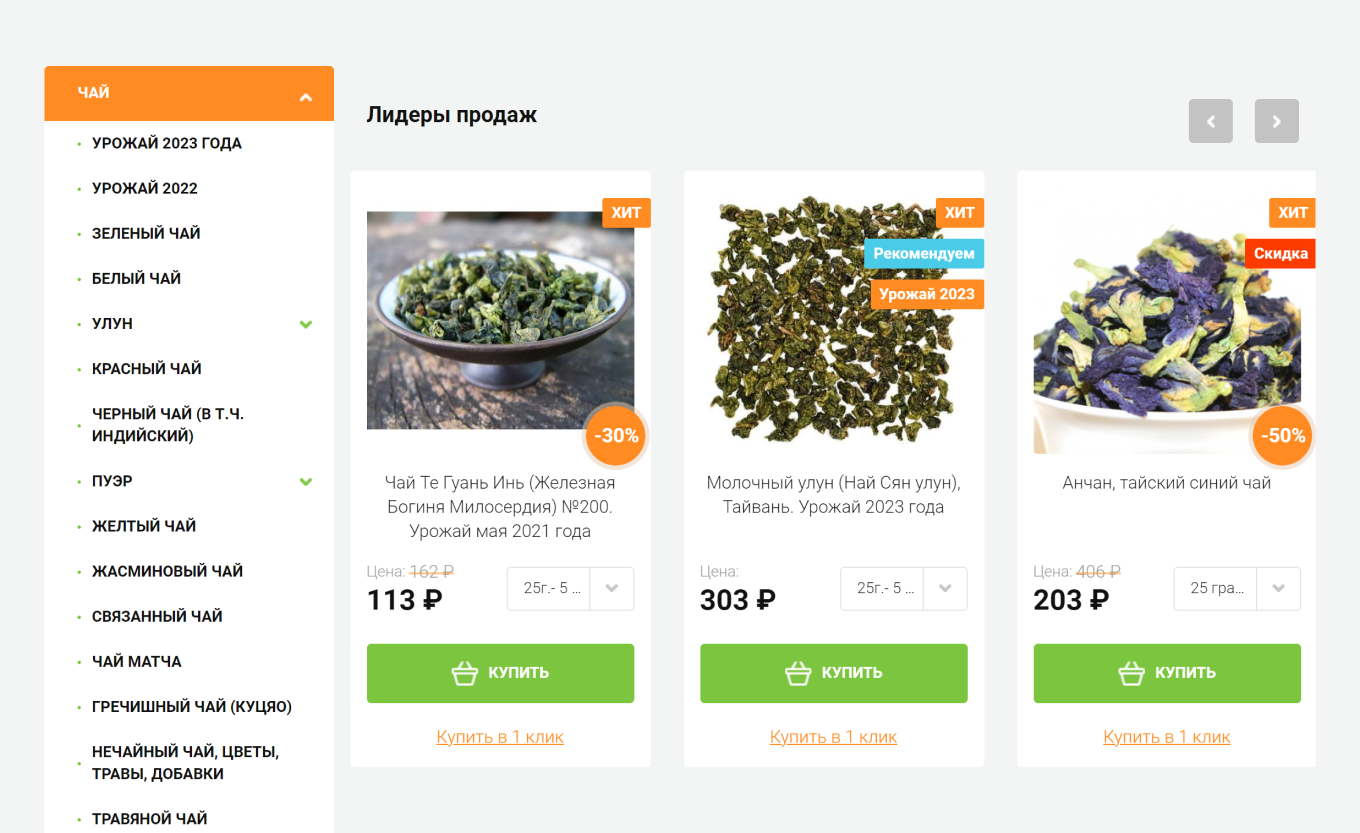This screenshot has height=833, width=1360.
Task: Click the Скидка badge on Анчан tea
Action: (x=1280, y=254)
